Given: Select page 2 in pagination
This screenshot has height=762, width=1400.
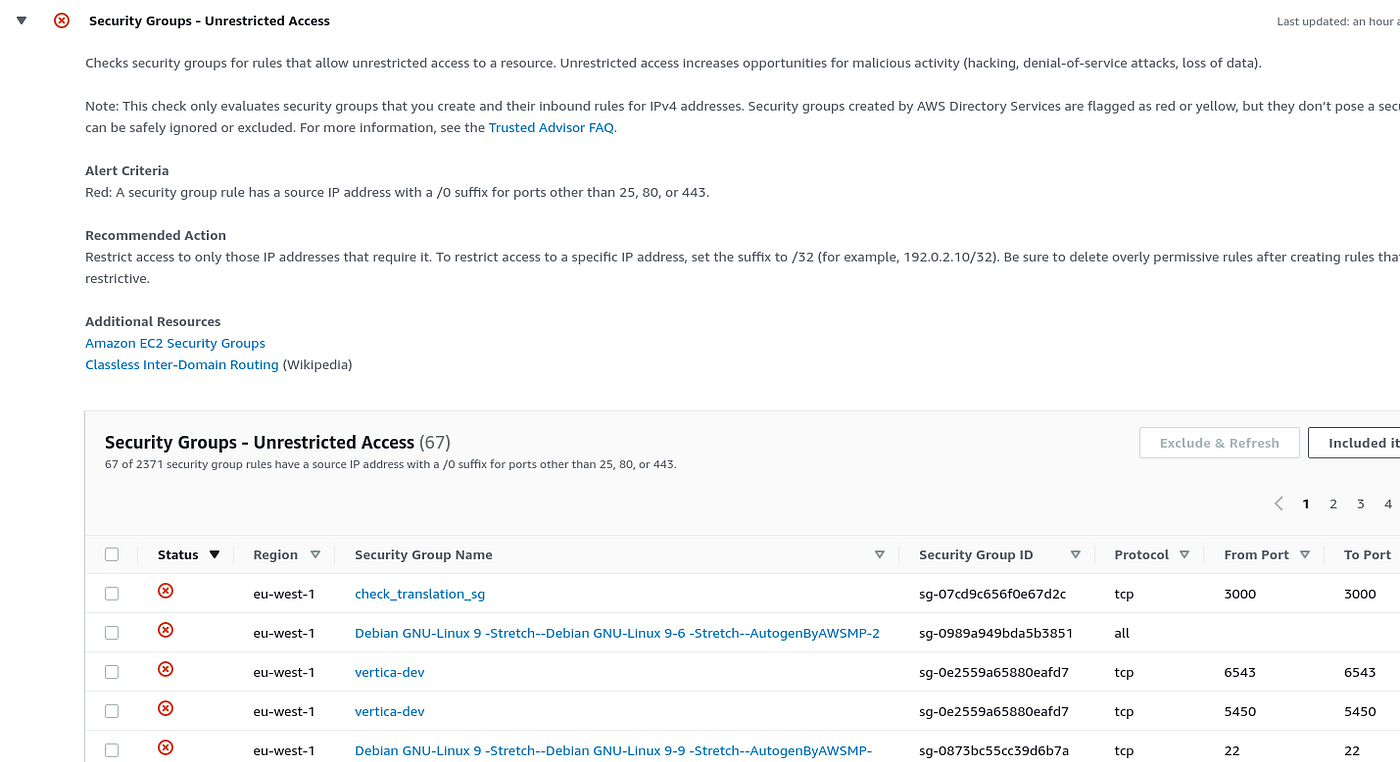Looking at the screenshot, I should pyautogui.click(x=1333, y=504).
